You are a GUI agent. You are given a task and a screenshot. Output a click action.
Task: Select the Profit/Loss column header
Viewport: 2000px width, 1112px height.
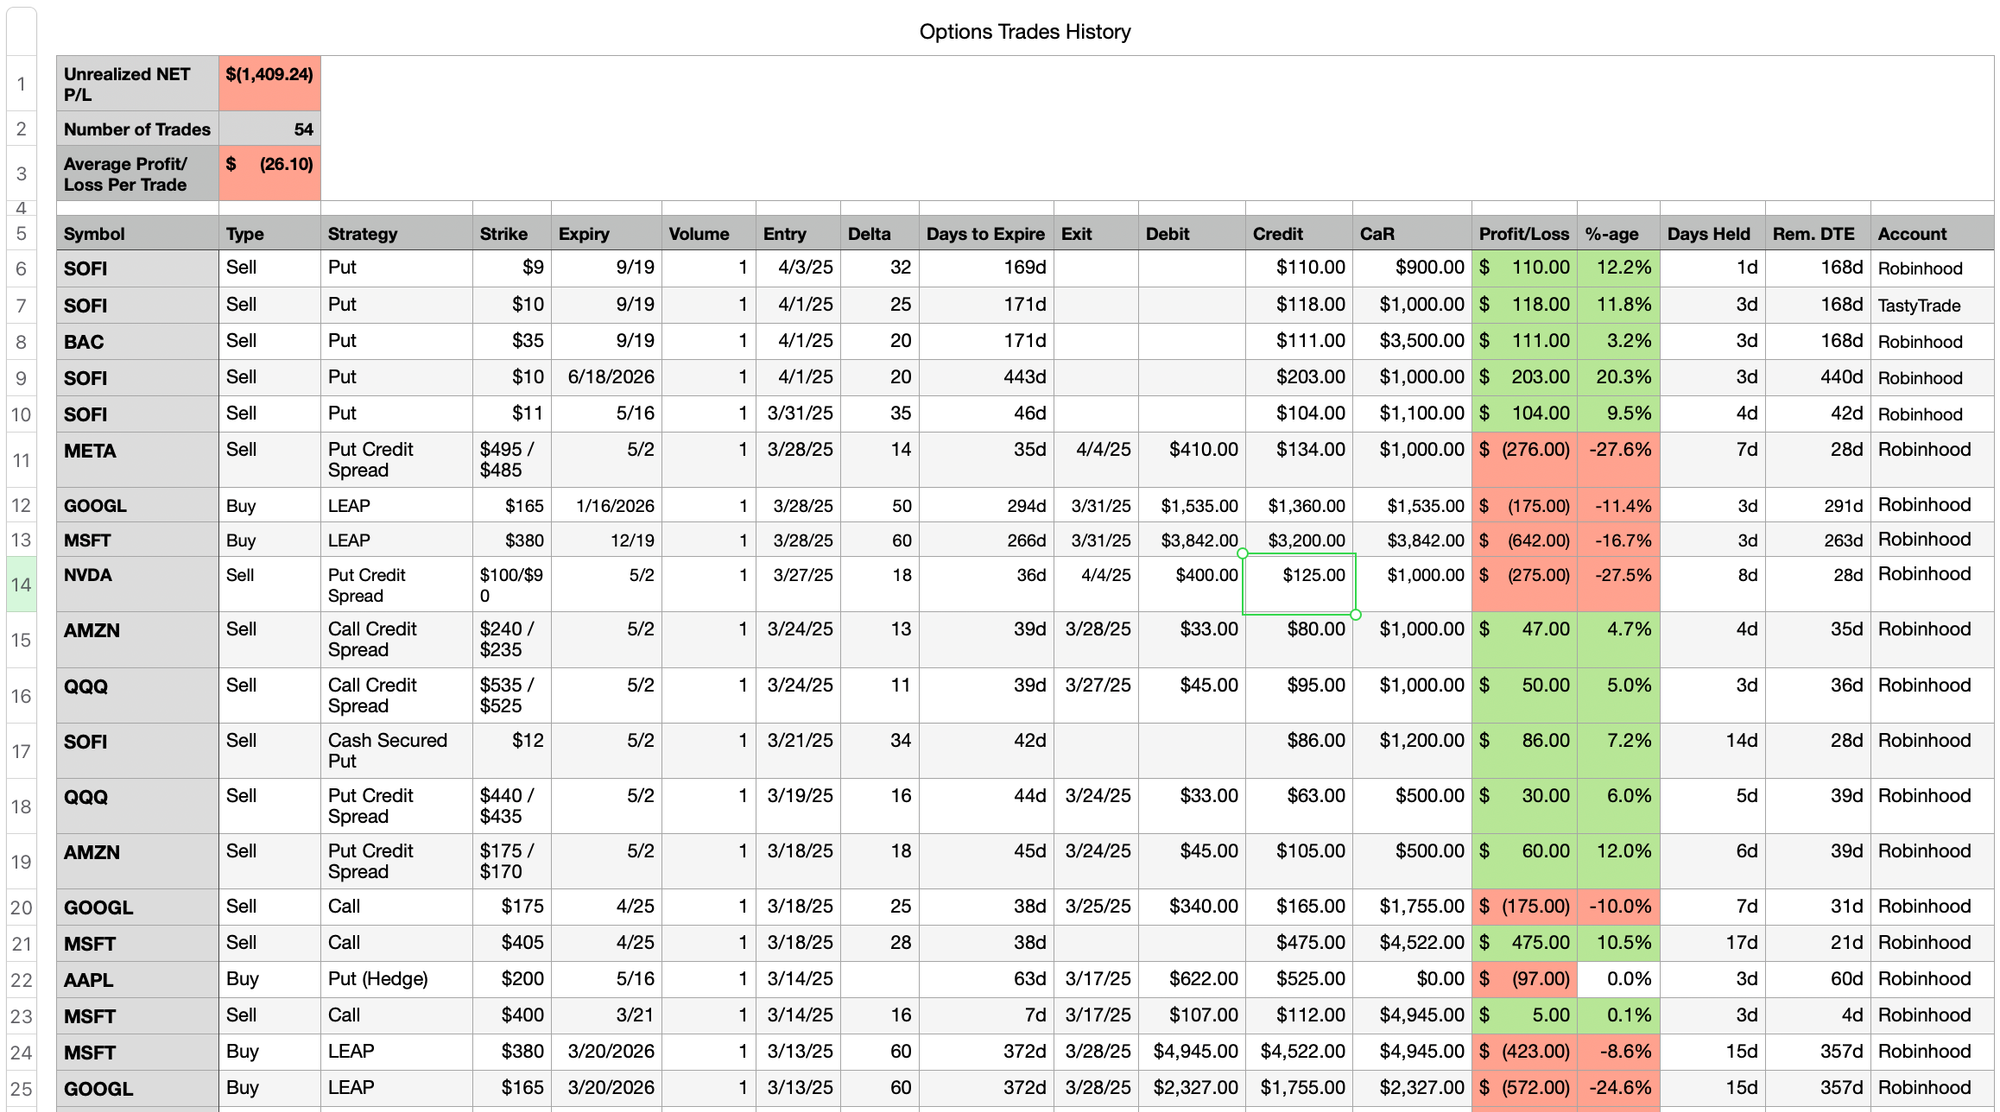click(1524, 234)
